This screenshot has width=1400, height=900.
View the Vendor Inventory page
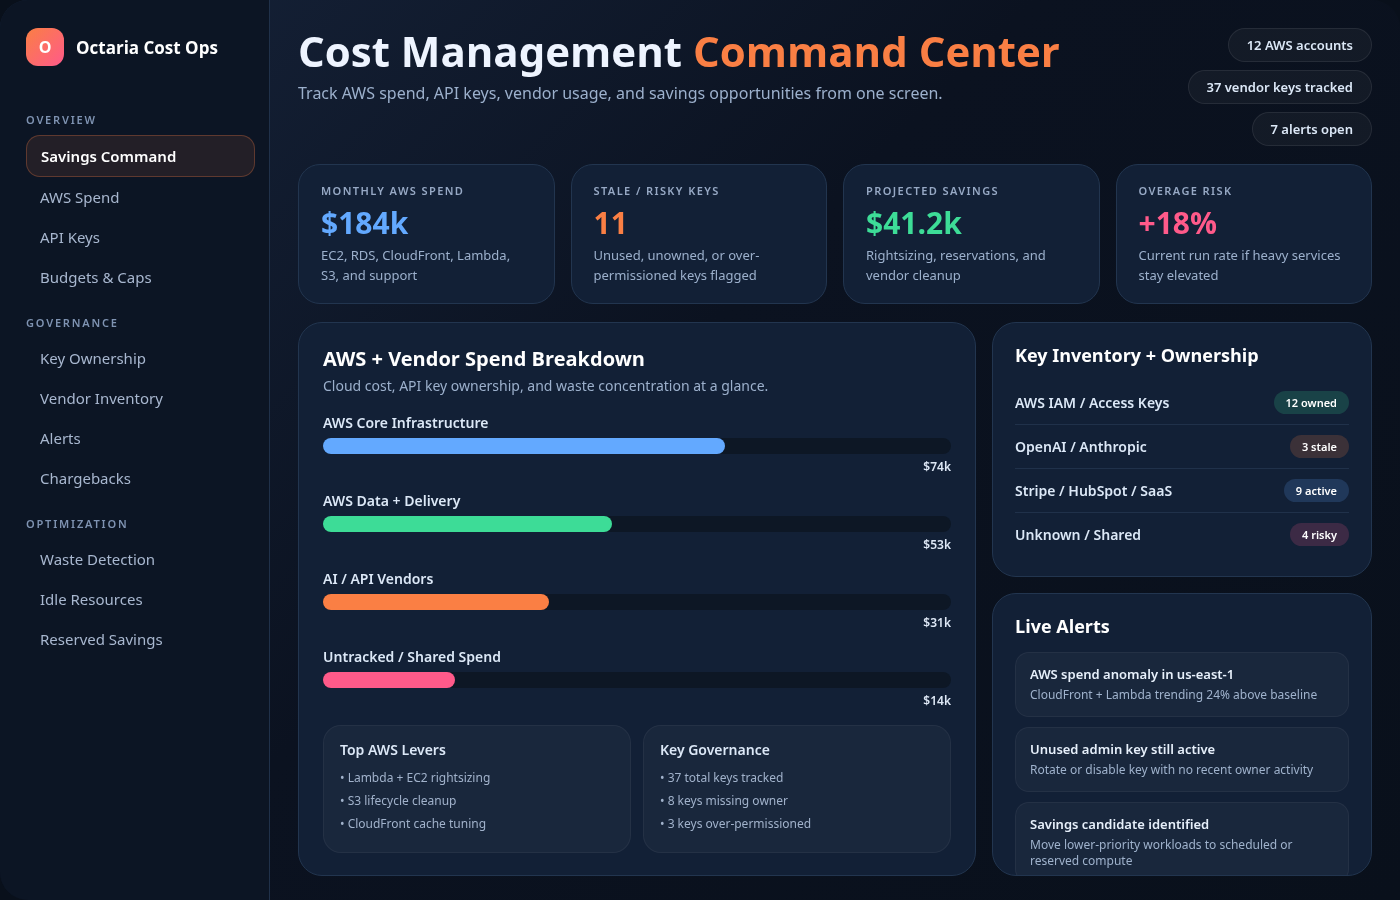pos(100,398)
